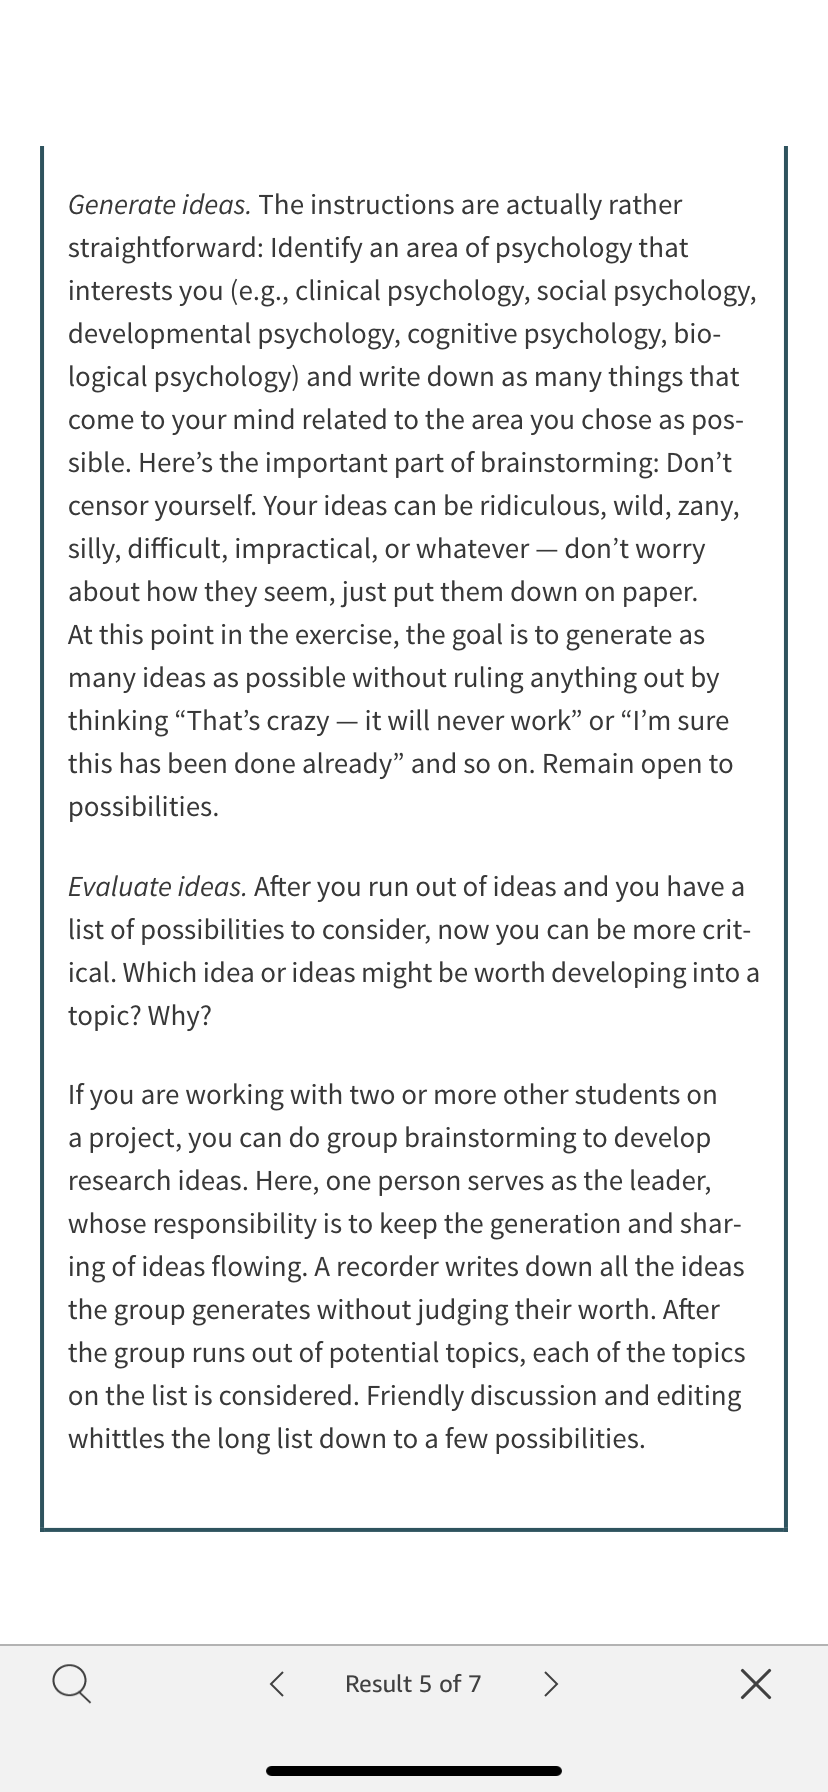The width and height of the screenshot is (828, 1792).
Task: Tap the italic "Evaluate ideas." heading
Action: [x=157, y=887]
